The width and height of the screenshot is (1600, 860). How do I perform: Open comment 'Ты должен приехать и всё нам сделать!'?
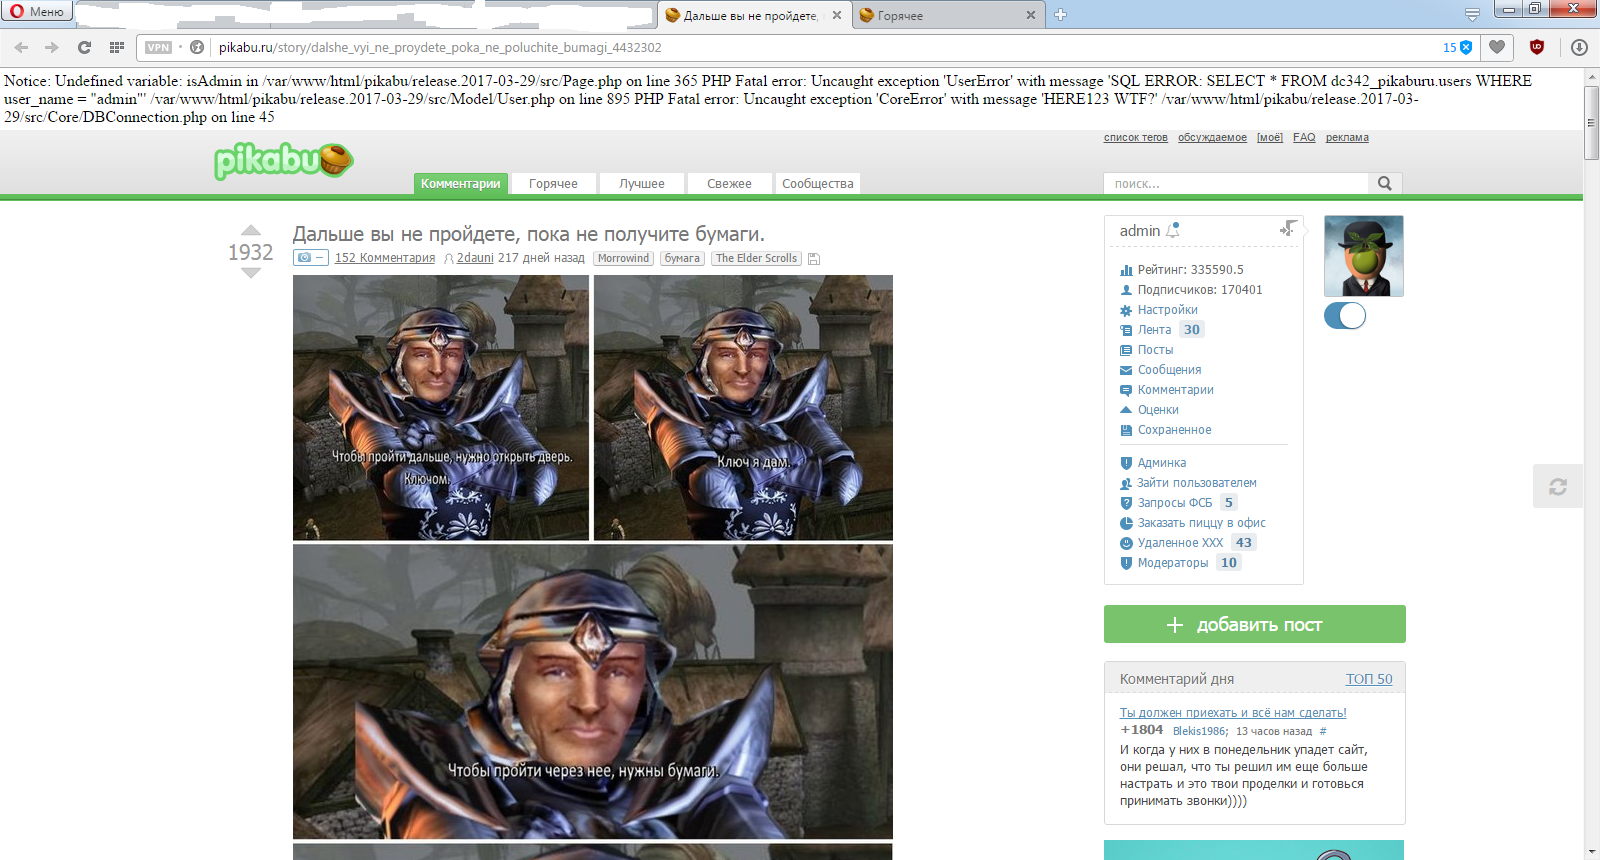(1233, 713)
